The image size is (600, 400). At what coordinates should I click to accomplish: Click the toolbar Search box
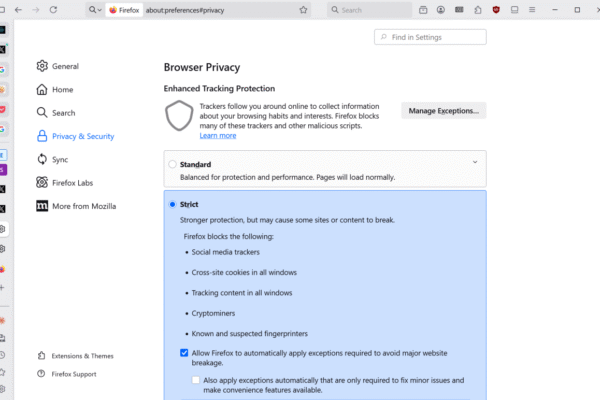click(x=370, y=10)
